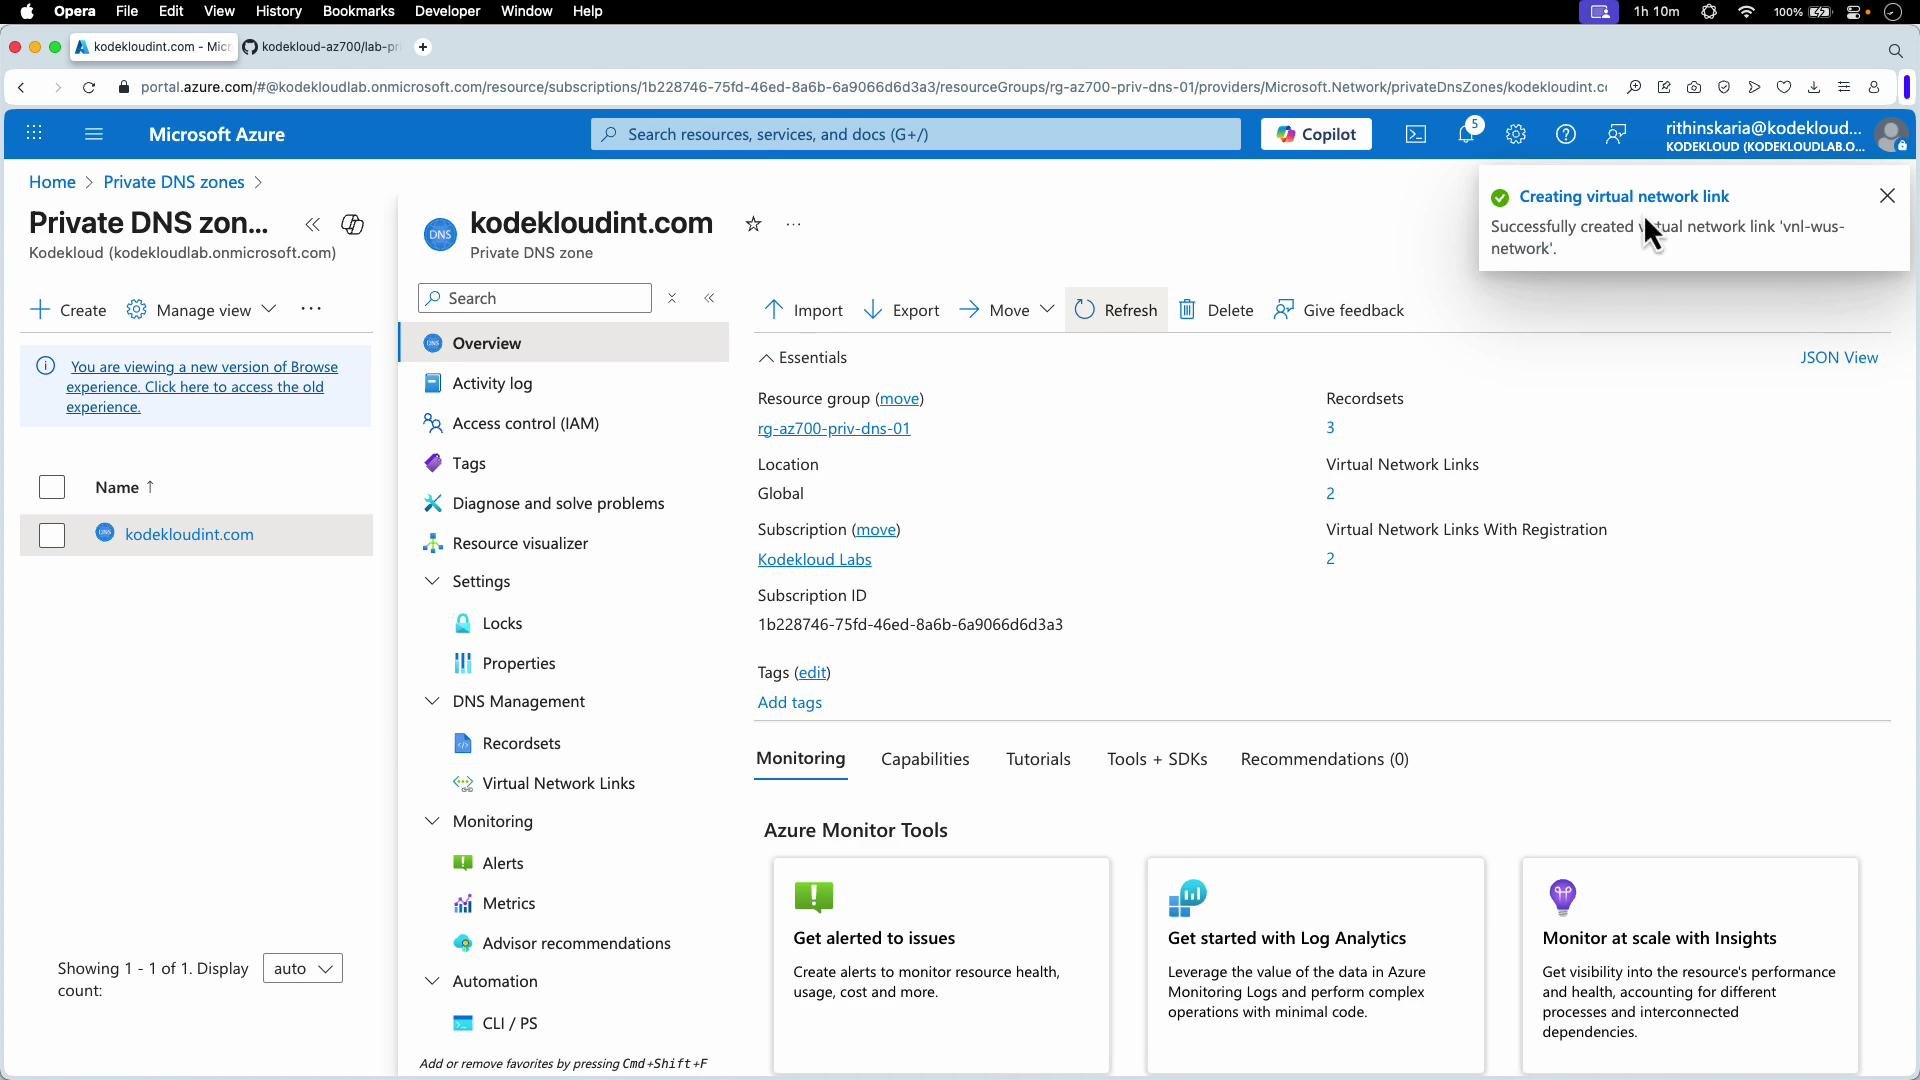Launch Cloud Shell from the top bar
The image size is (1920, 1080).
pos(1416,134)
